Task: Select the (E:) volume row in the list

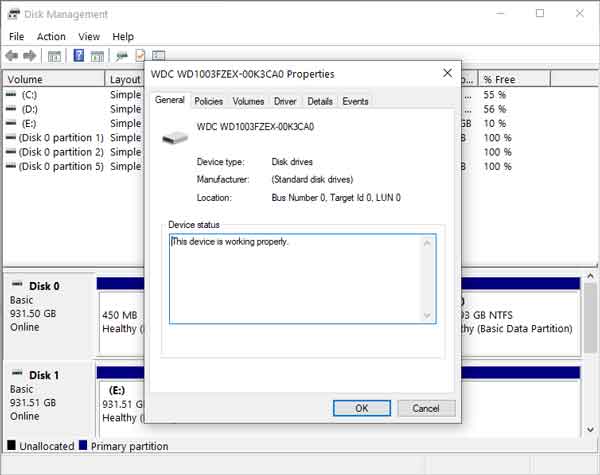Action: (73, 123)
